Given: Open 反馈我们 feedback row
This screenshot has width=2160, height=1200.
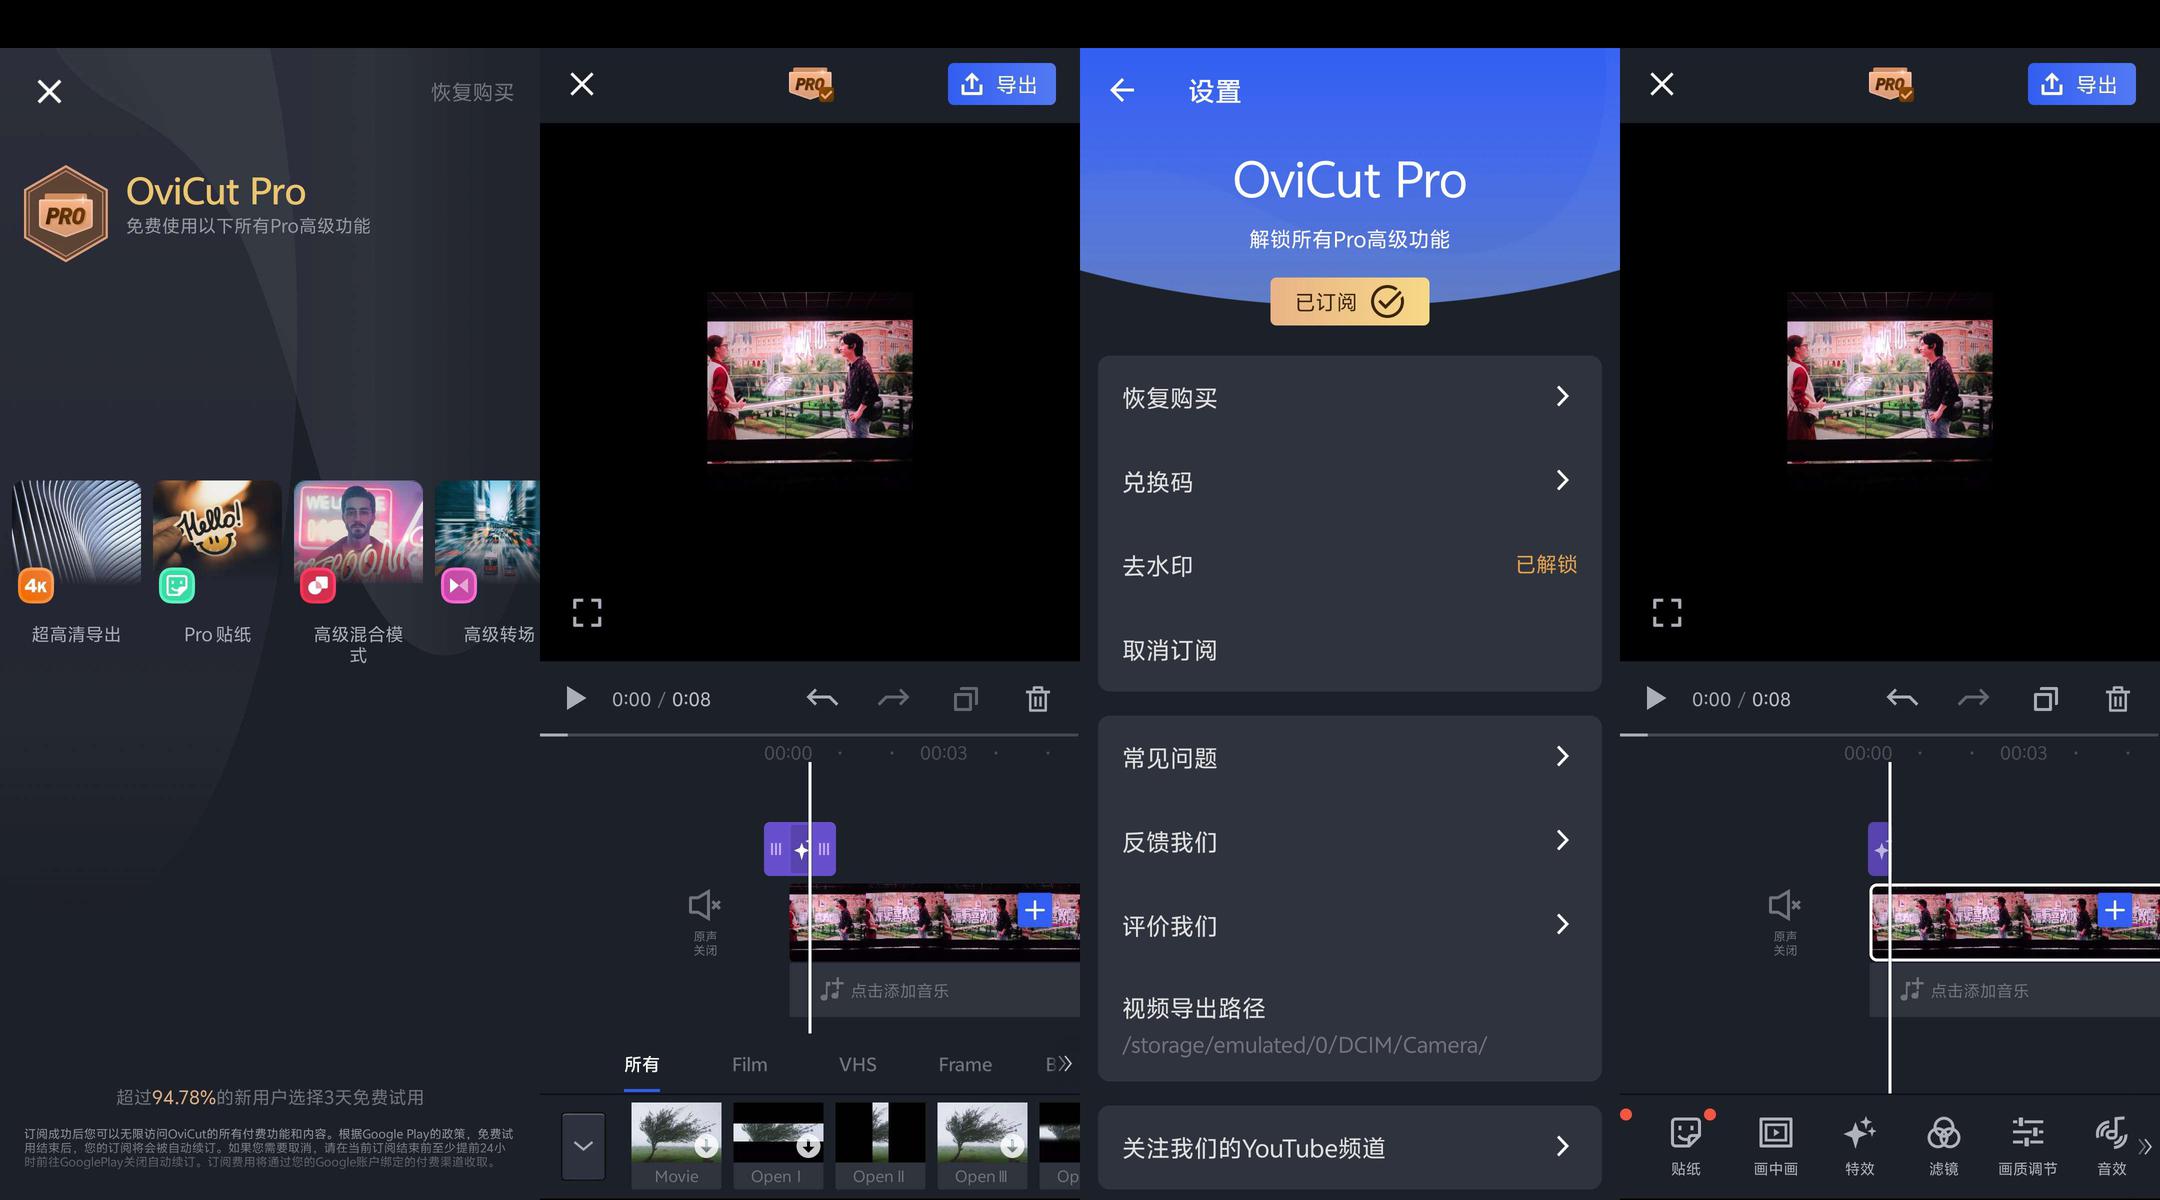Looking at the screenshot, I should [1349, 842].
